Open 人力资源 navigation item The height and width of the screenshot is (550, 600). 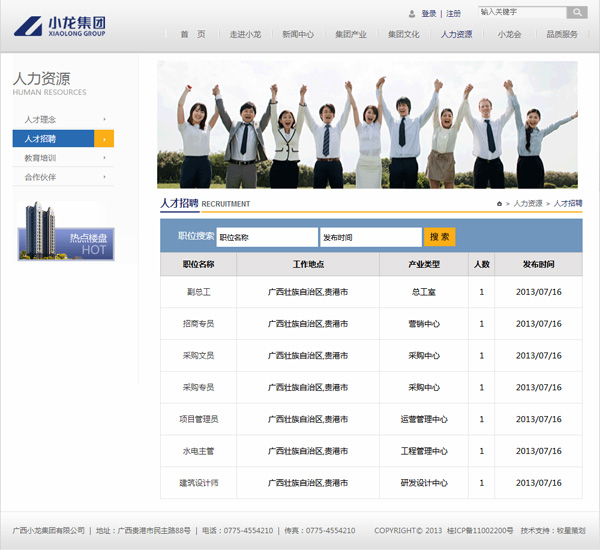point(457,34)
